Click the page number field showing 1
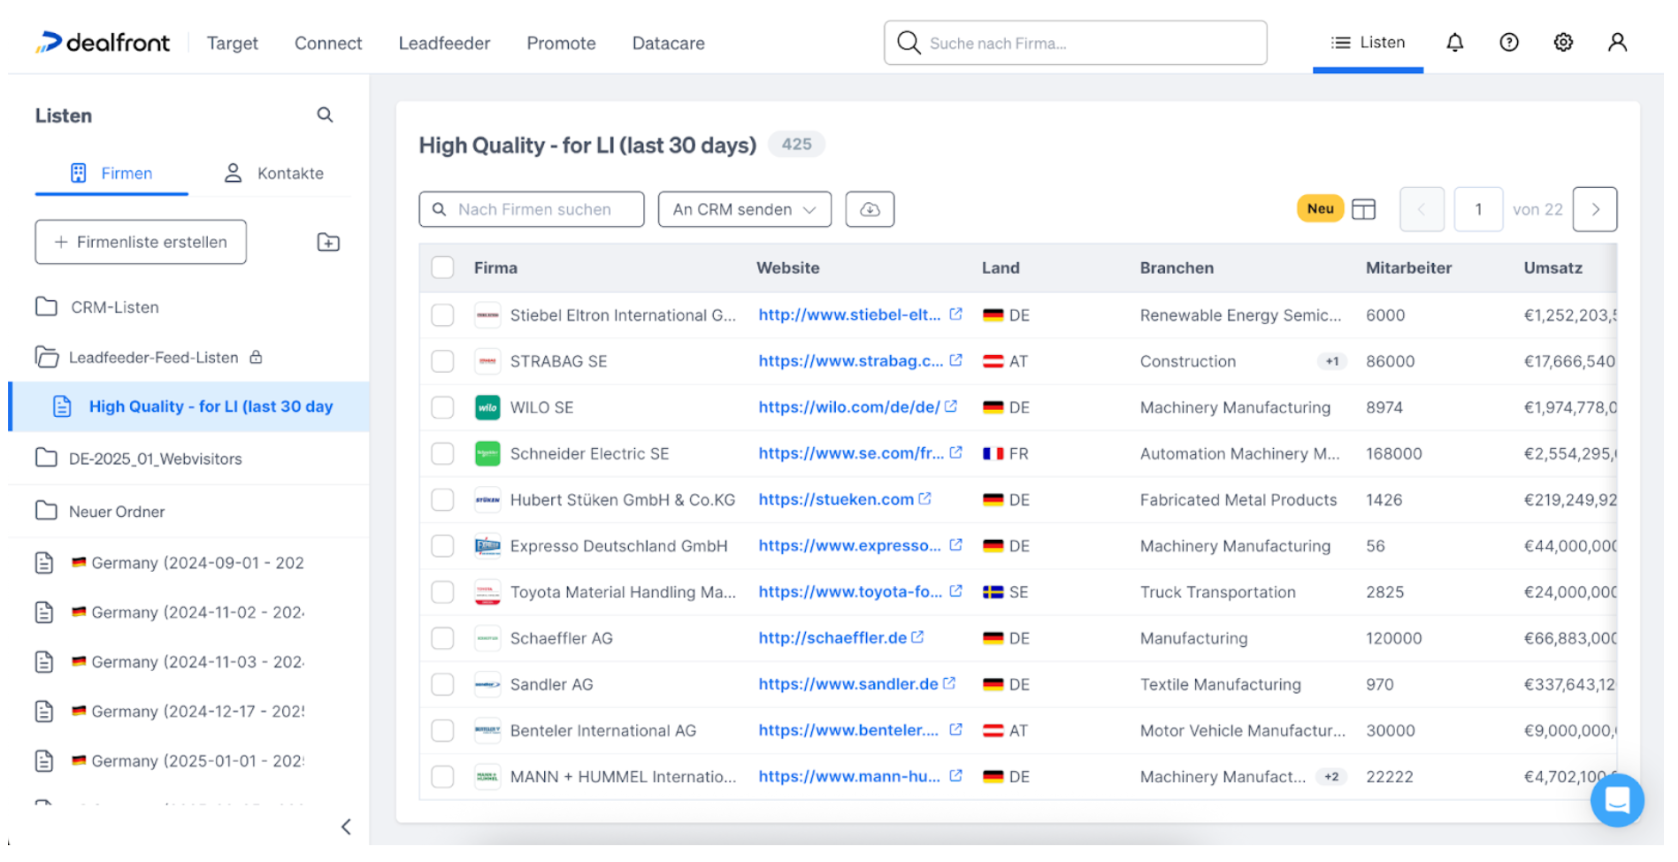 [1478, 209]
